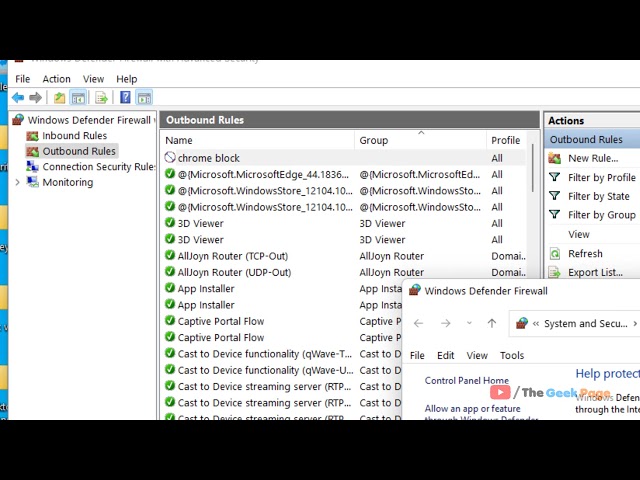Viewport: 640px width, 480px height.
Task: Click Forward arrow in Windows Defender Firewall window
Action: (446, 324)
